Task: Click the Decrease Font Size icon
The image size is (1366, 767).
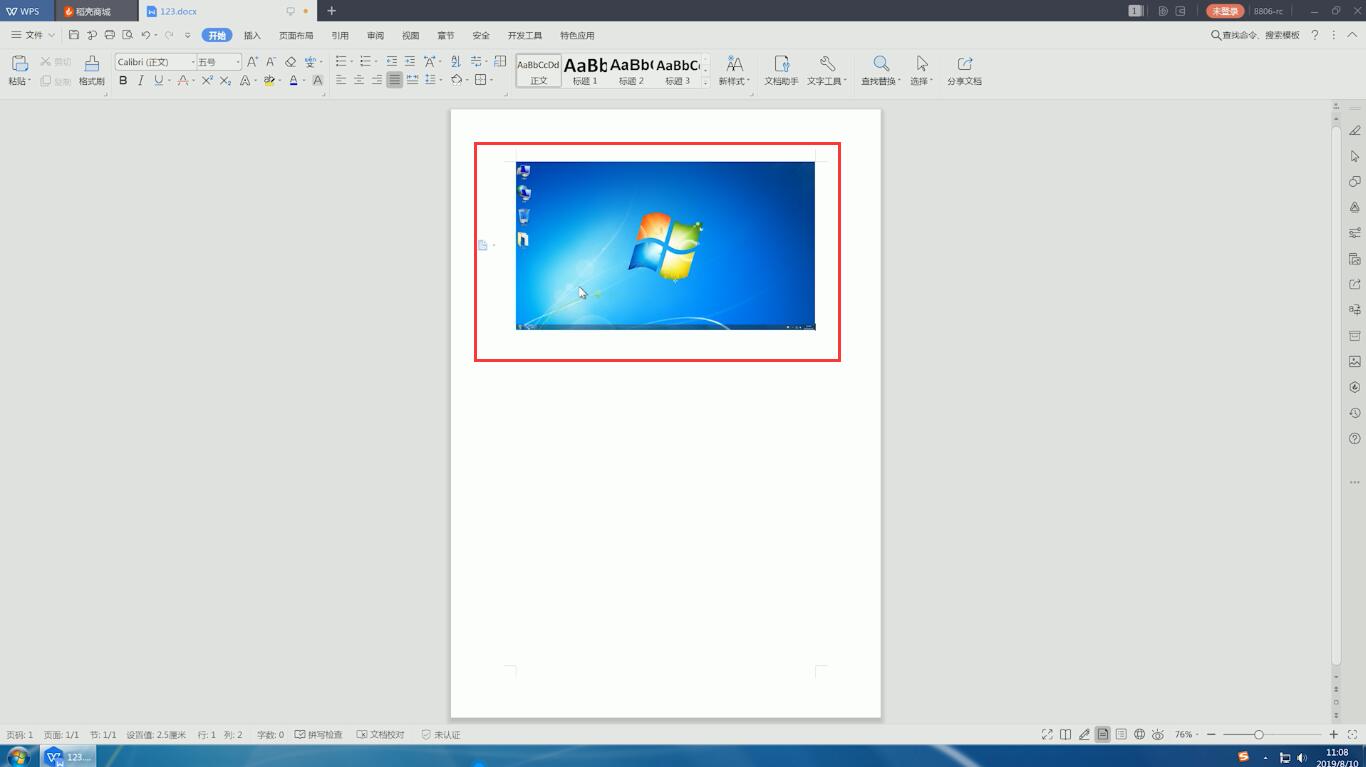Action: coord(270,62)
